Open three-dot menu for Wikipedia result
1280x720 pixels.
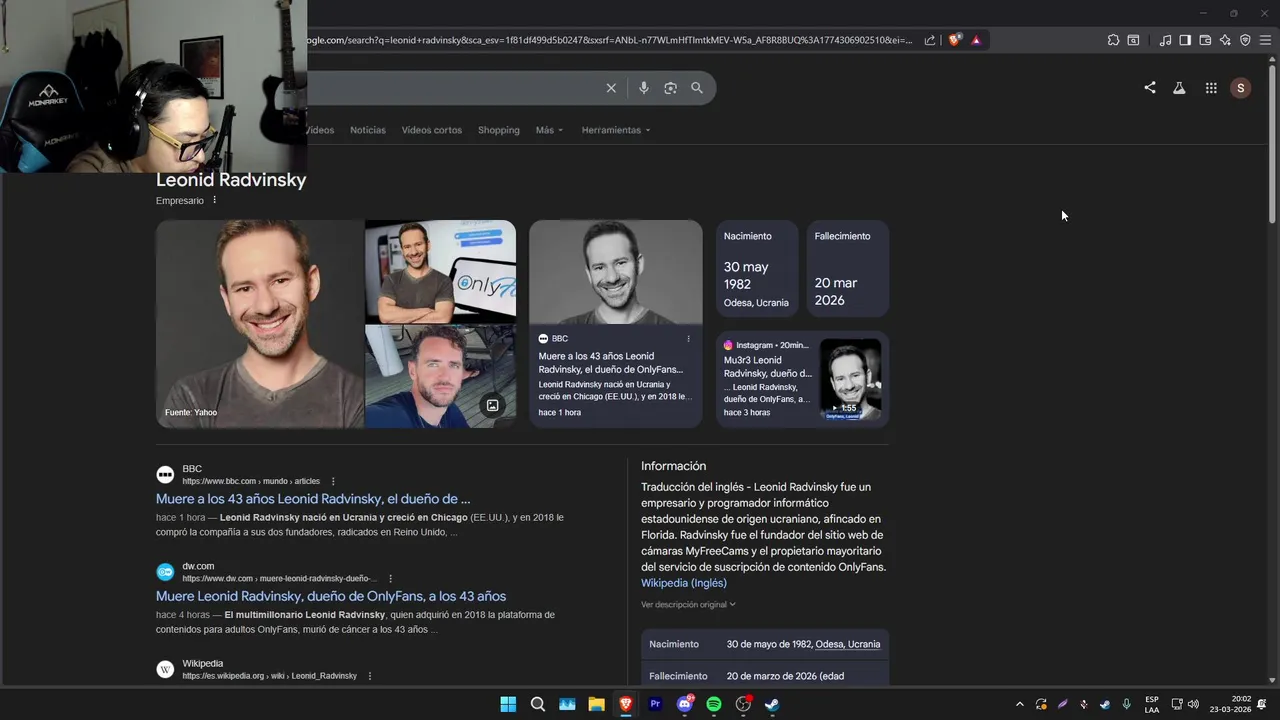coord(369,676)
